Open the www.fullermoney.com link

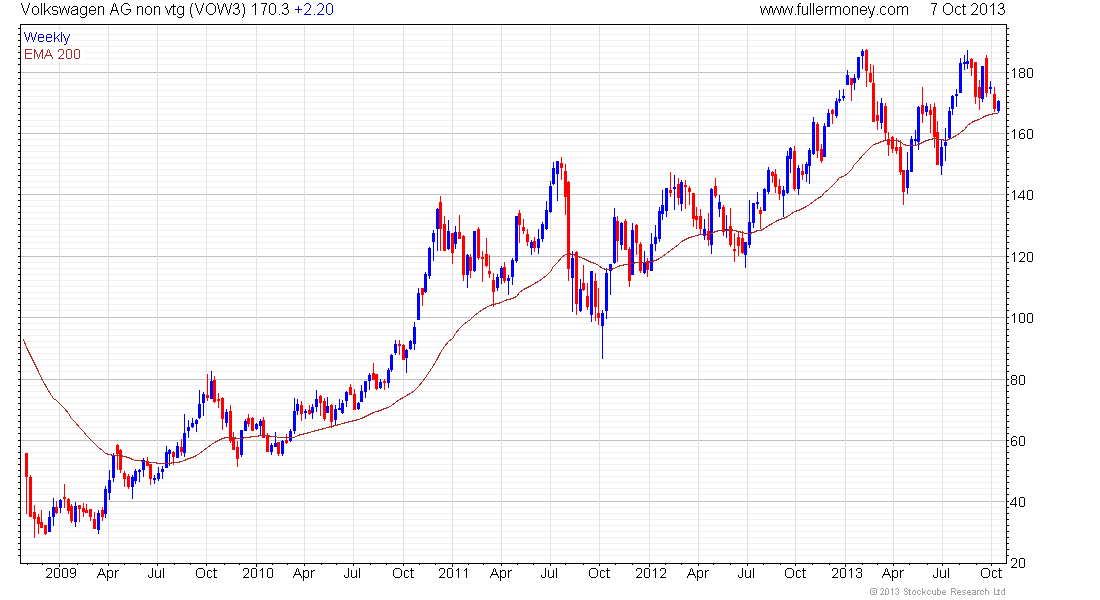tap(833, 10)
